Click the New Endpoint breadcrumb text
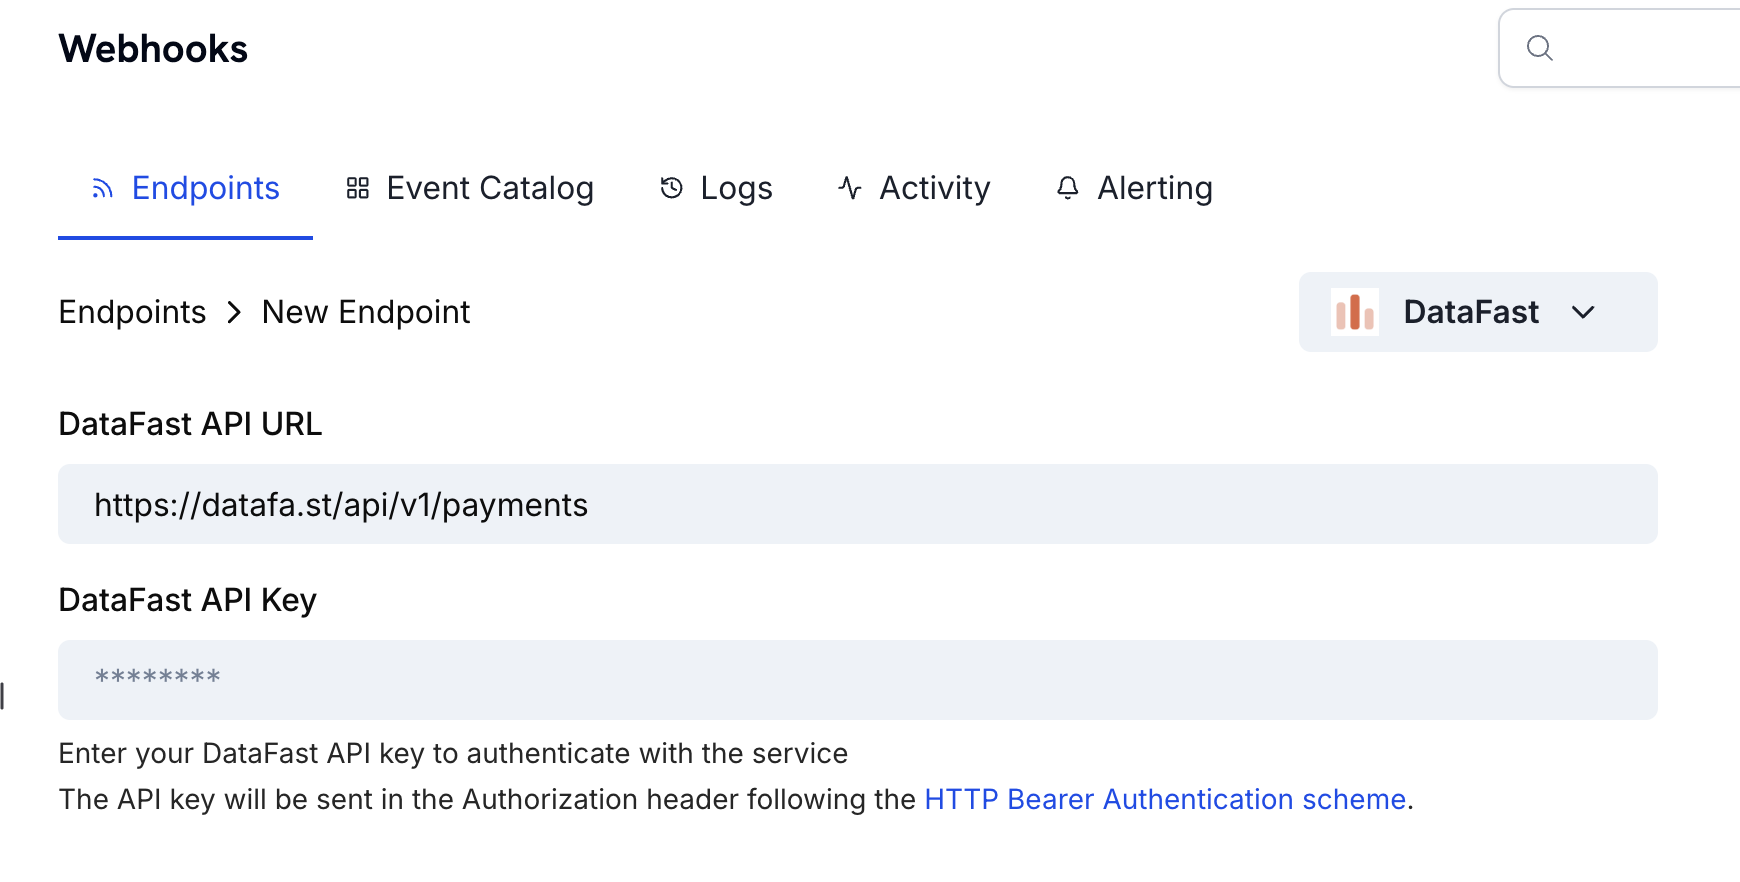The width and height of the screenshot is (1740, 882). [x=366, y=312]
